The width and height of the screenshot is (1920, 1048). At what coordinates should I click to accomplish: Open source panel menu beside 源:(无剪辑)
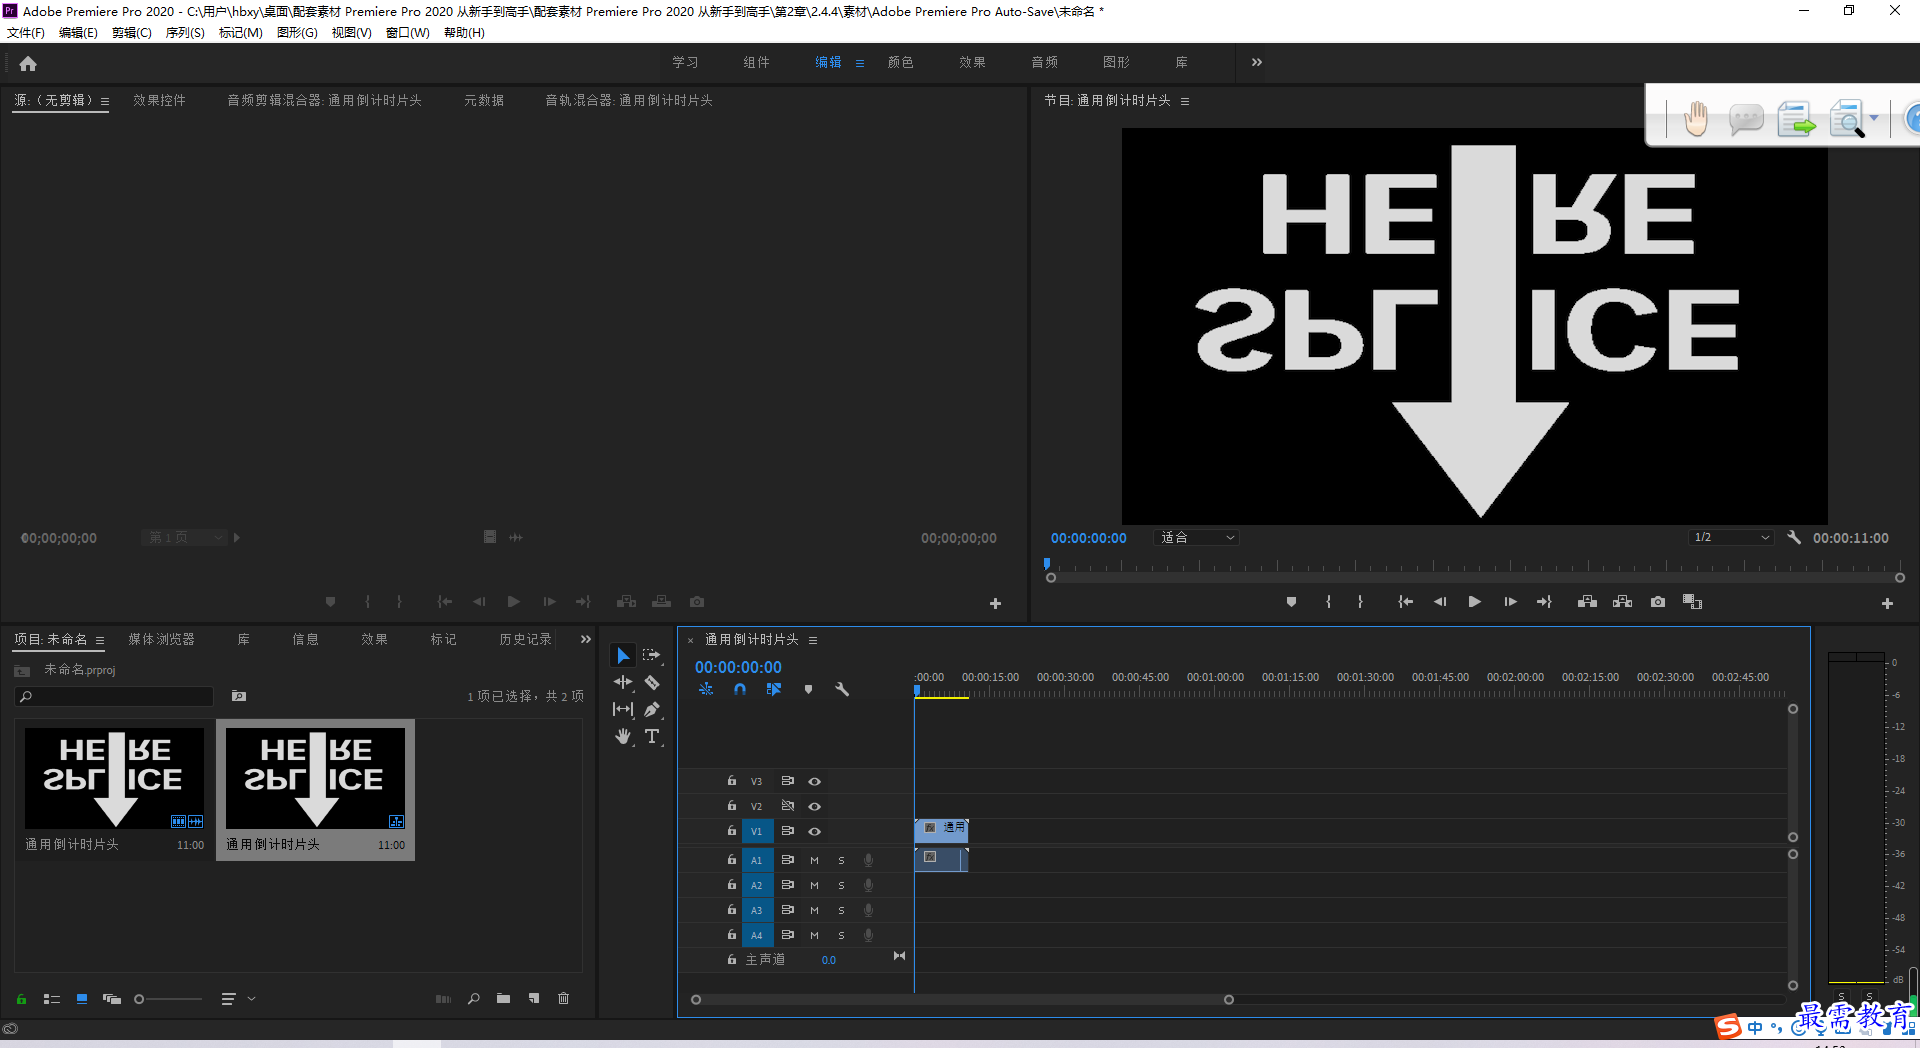coord(105,102)
